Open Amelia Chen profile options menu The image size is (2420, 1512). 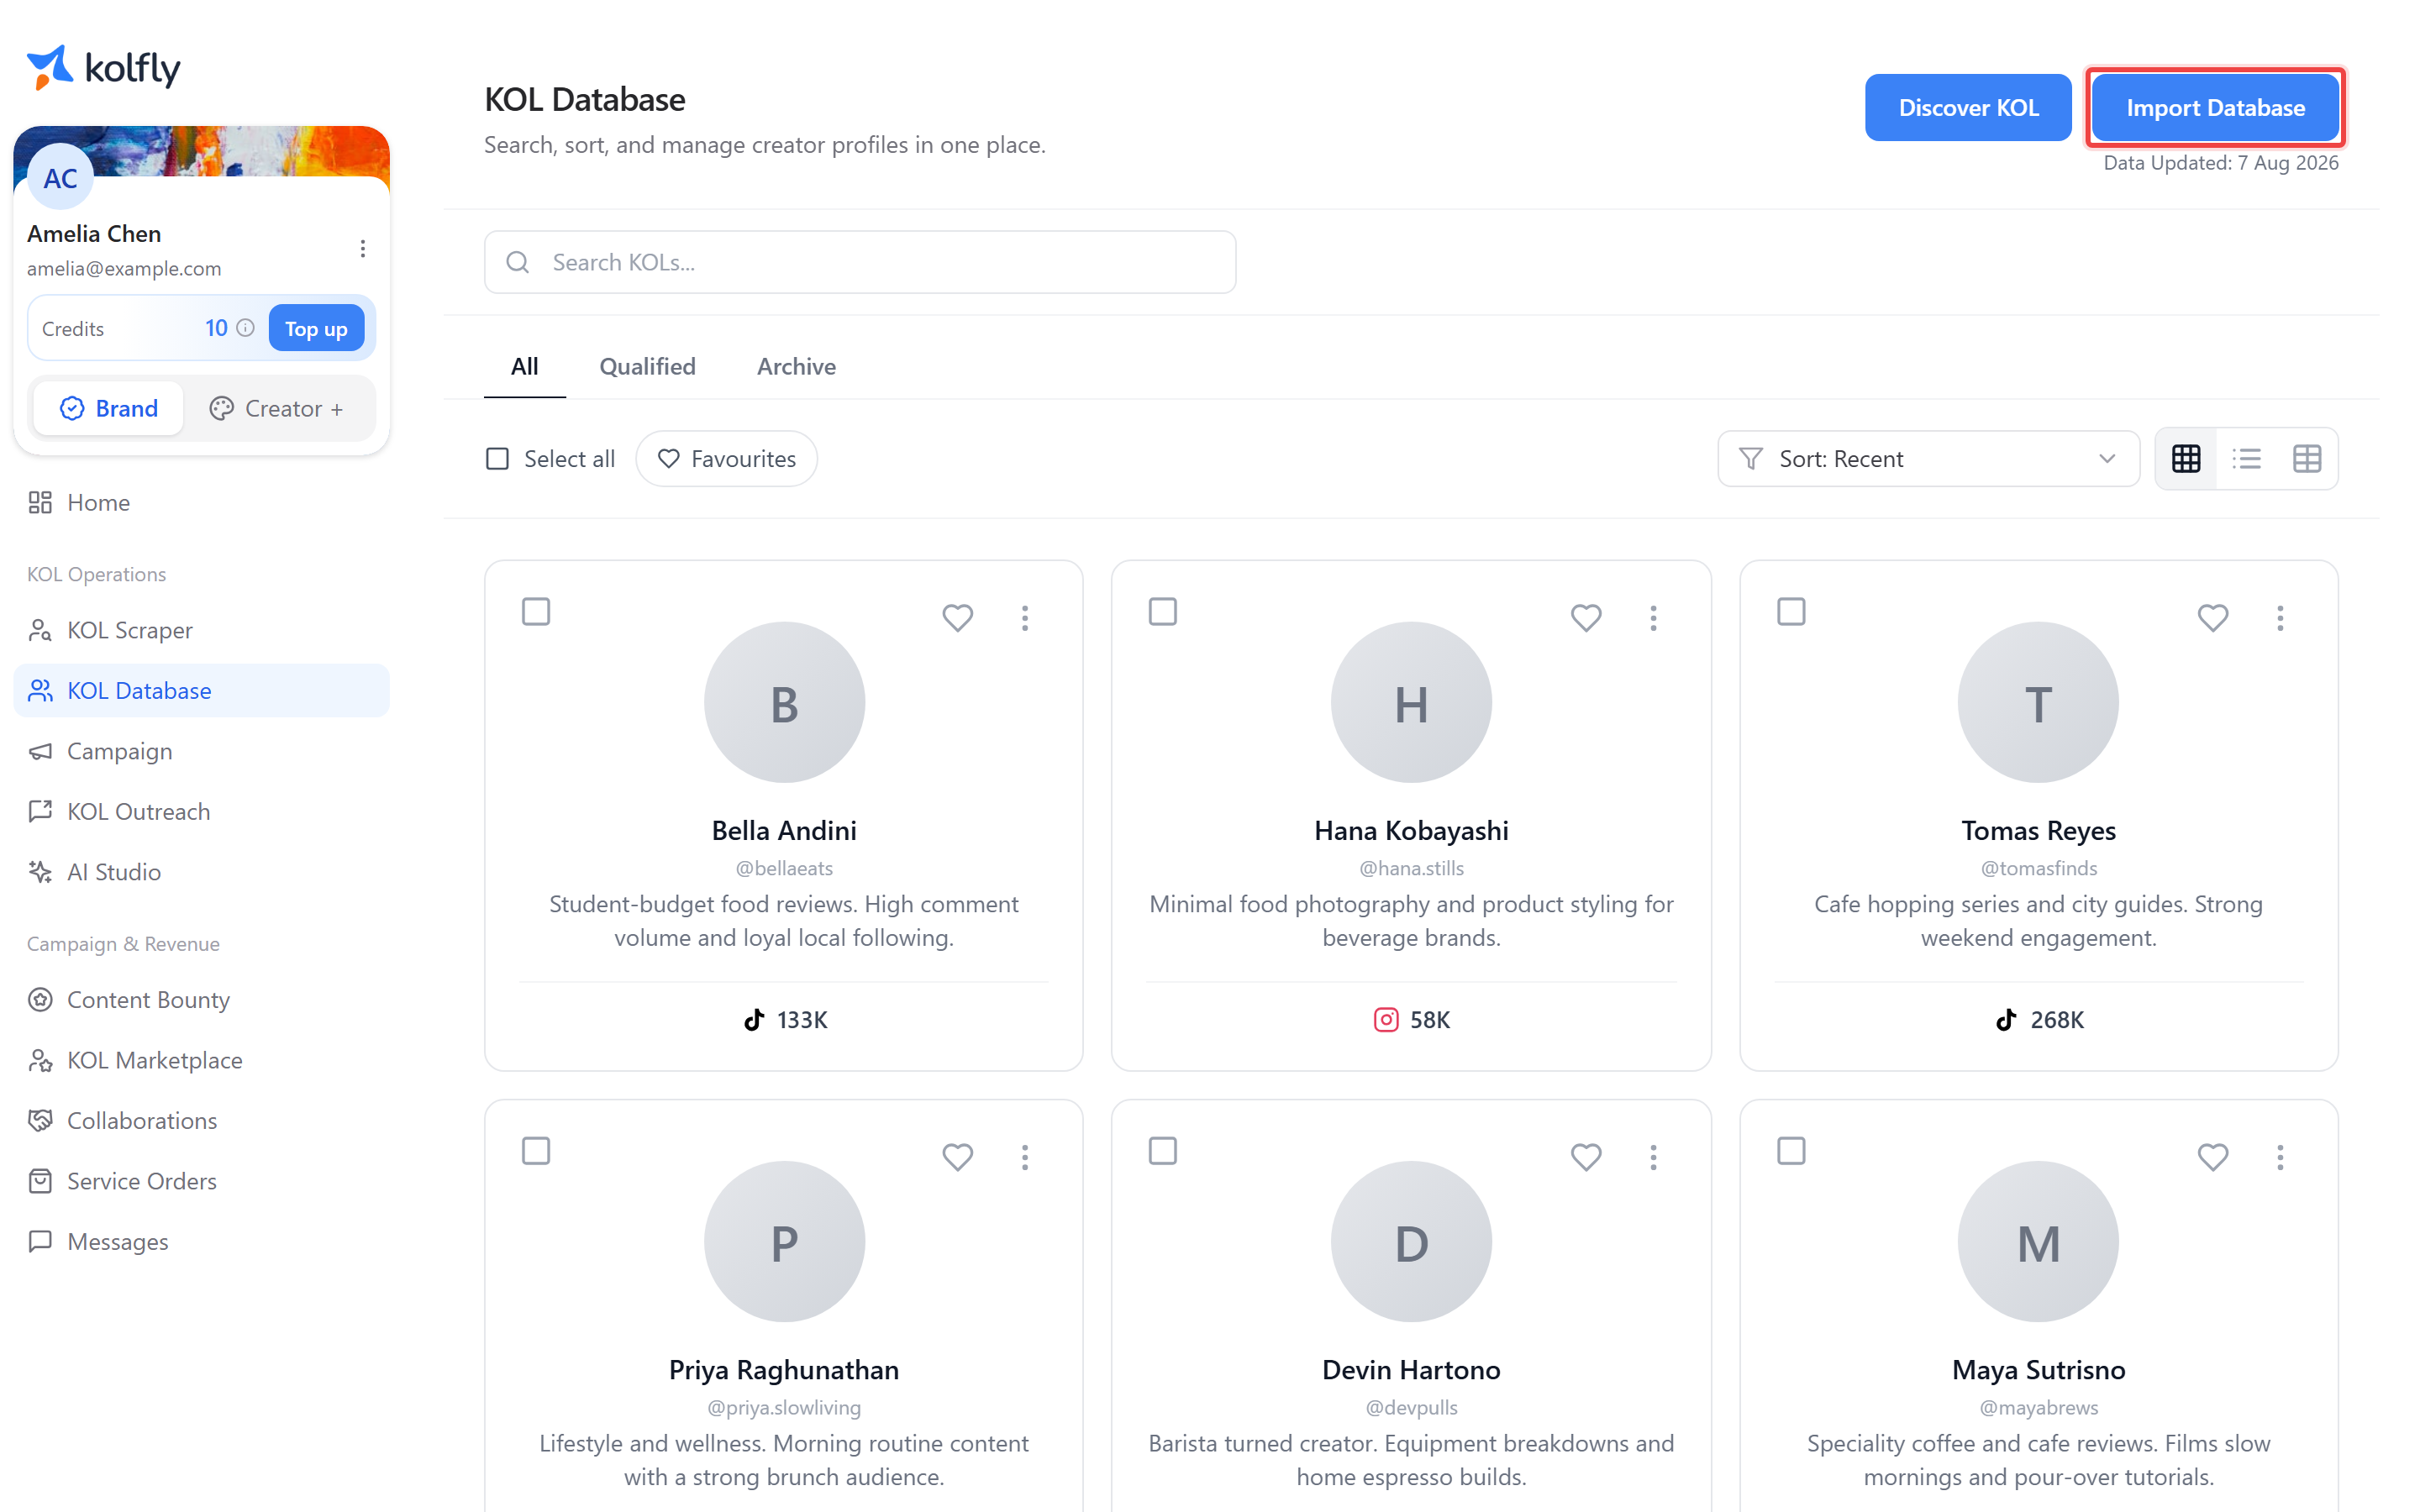click(x=363, y=248)
